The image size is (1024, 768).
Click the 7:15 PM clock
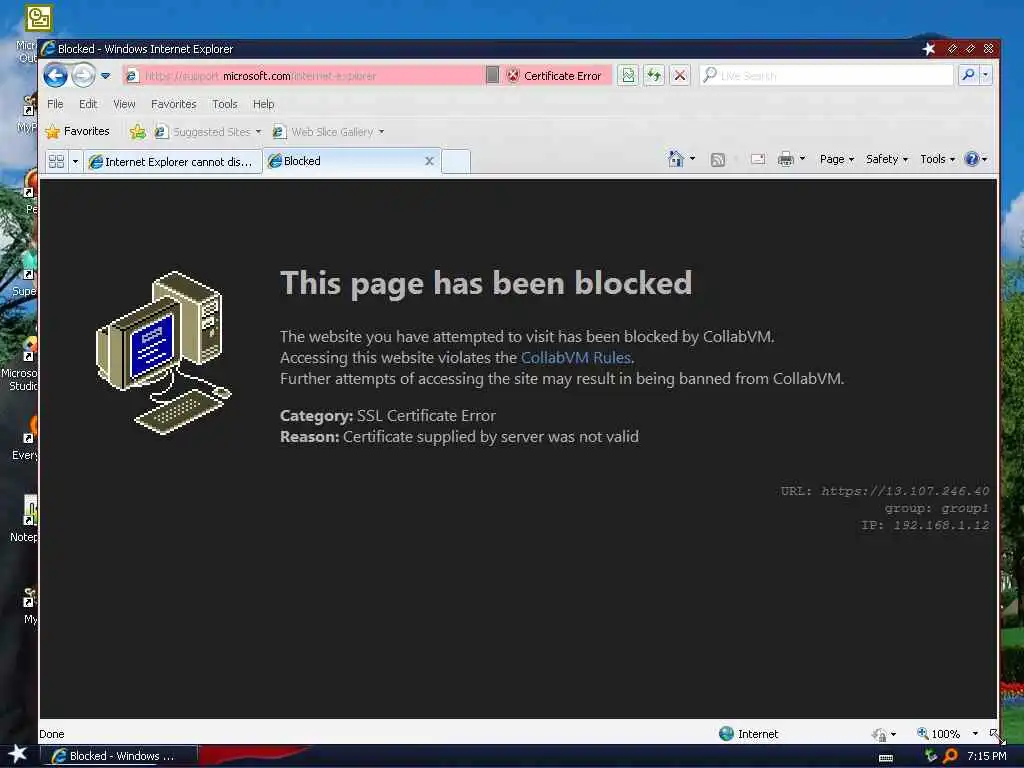(x=986, y=756)
